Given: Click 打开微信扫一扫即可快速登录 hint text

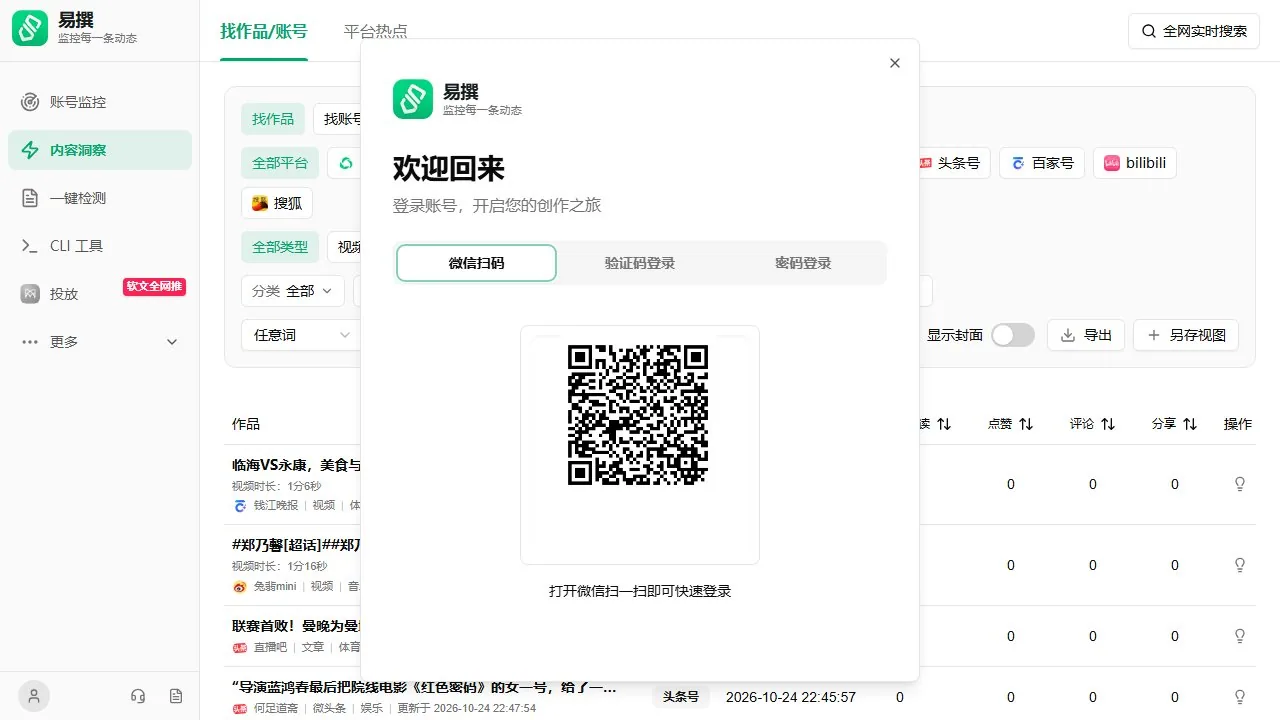Looking at the screenshot, I should pos(640,591).
